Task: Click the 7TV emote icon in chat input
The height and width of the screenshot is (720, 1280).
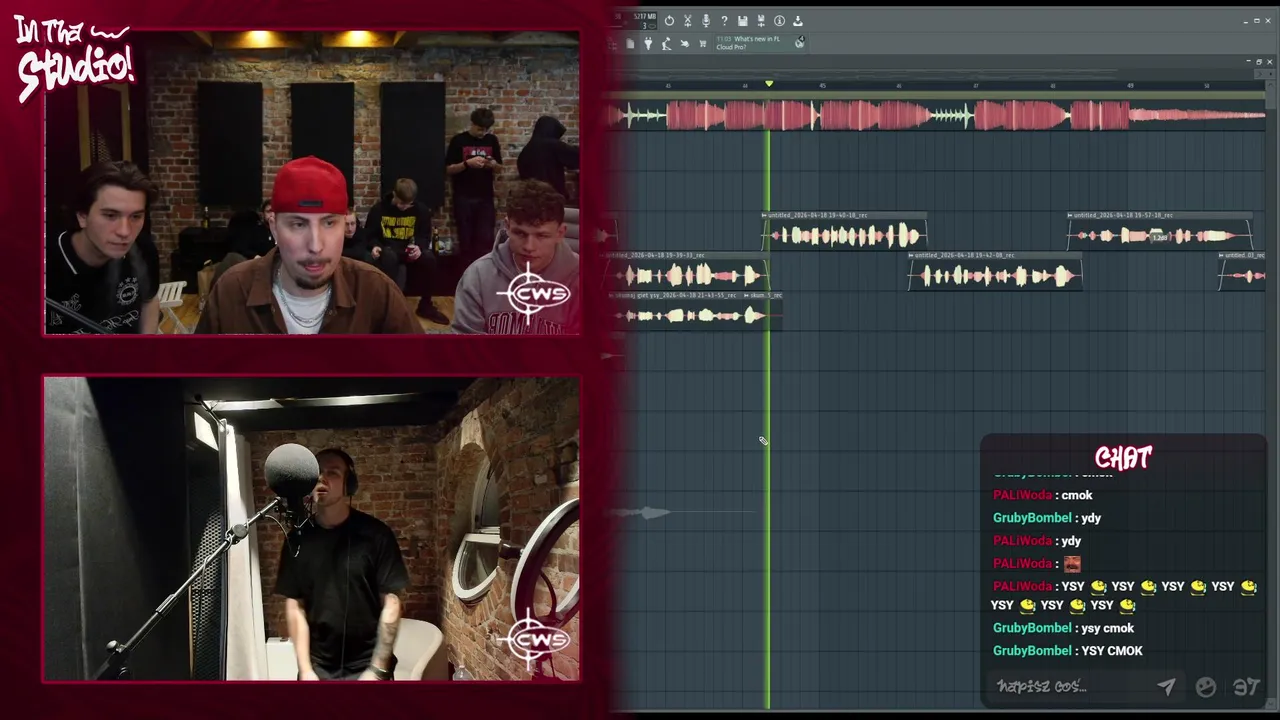Action: 1245,687
